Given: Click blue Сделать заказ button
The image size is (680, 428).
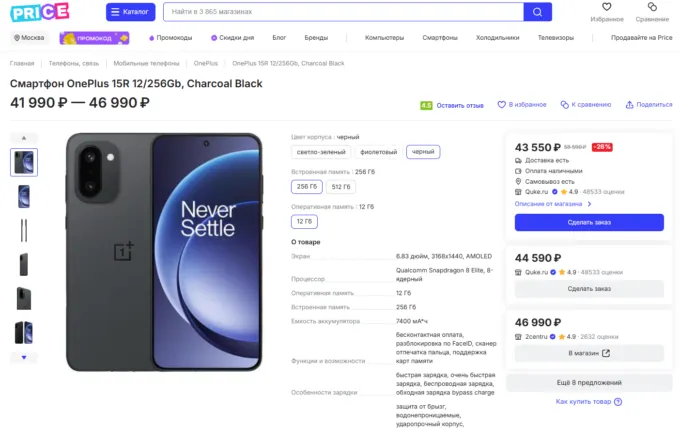Looking at the screenshot, I should 589,222.
